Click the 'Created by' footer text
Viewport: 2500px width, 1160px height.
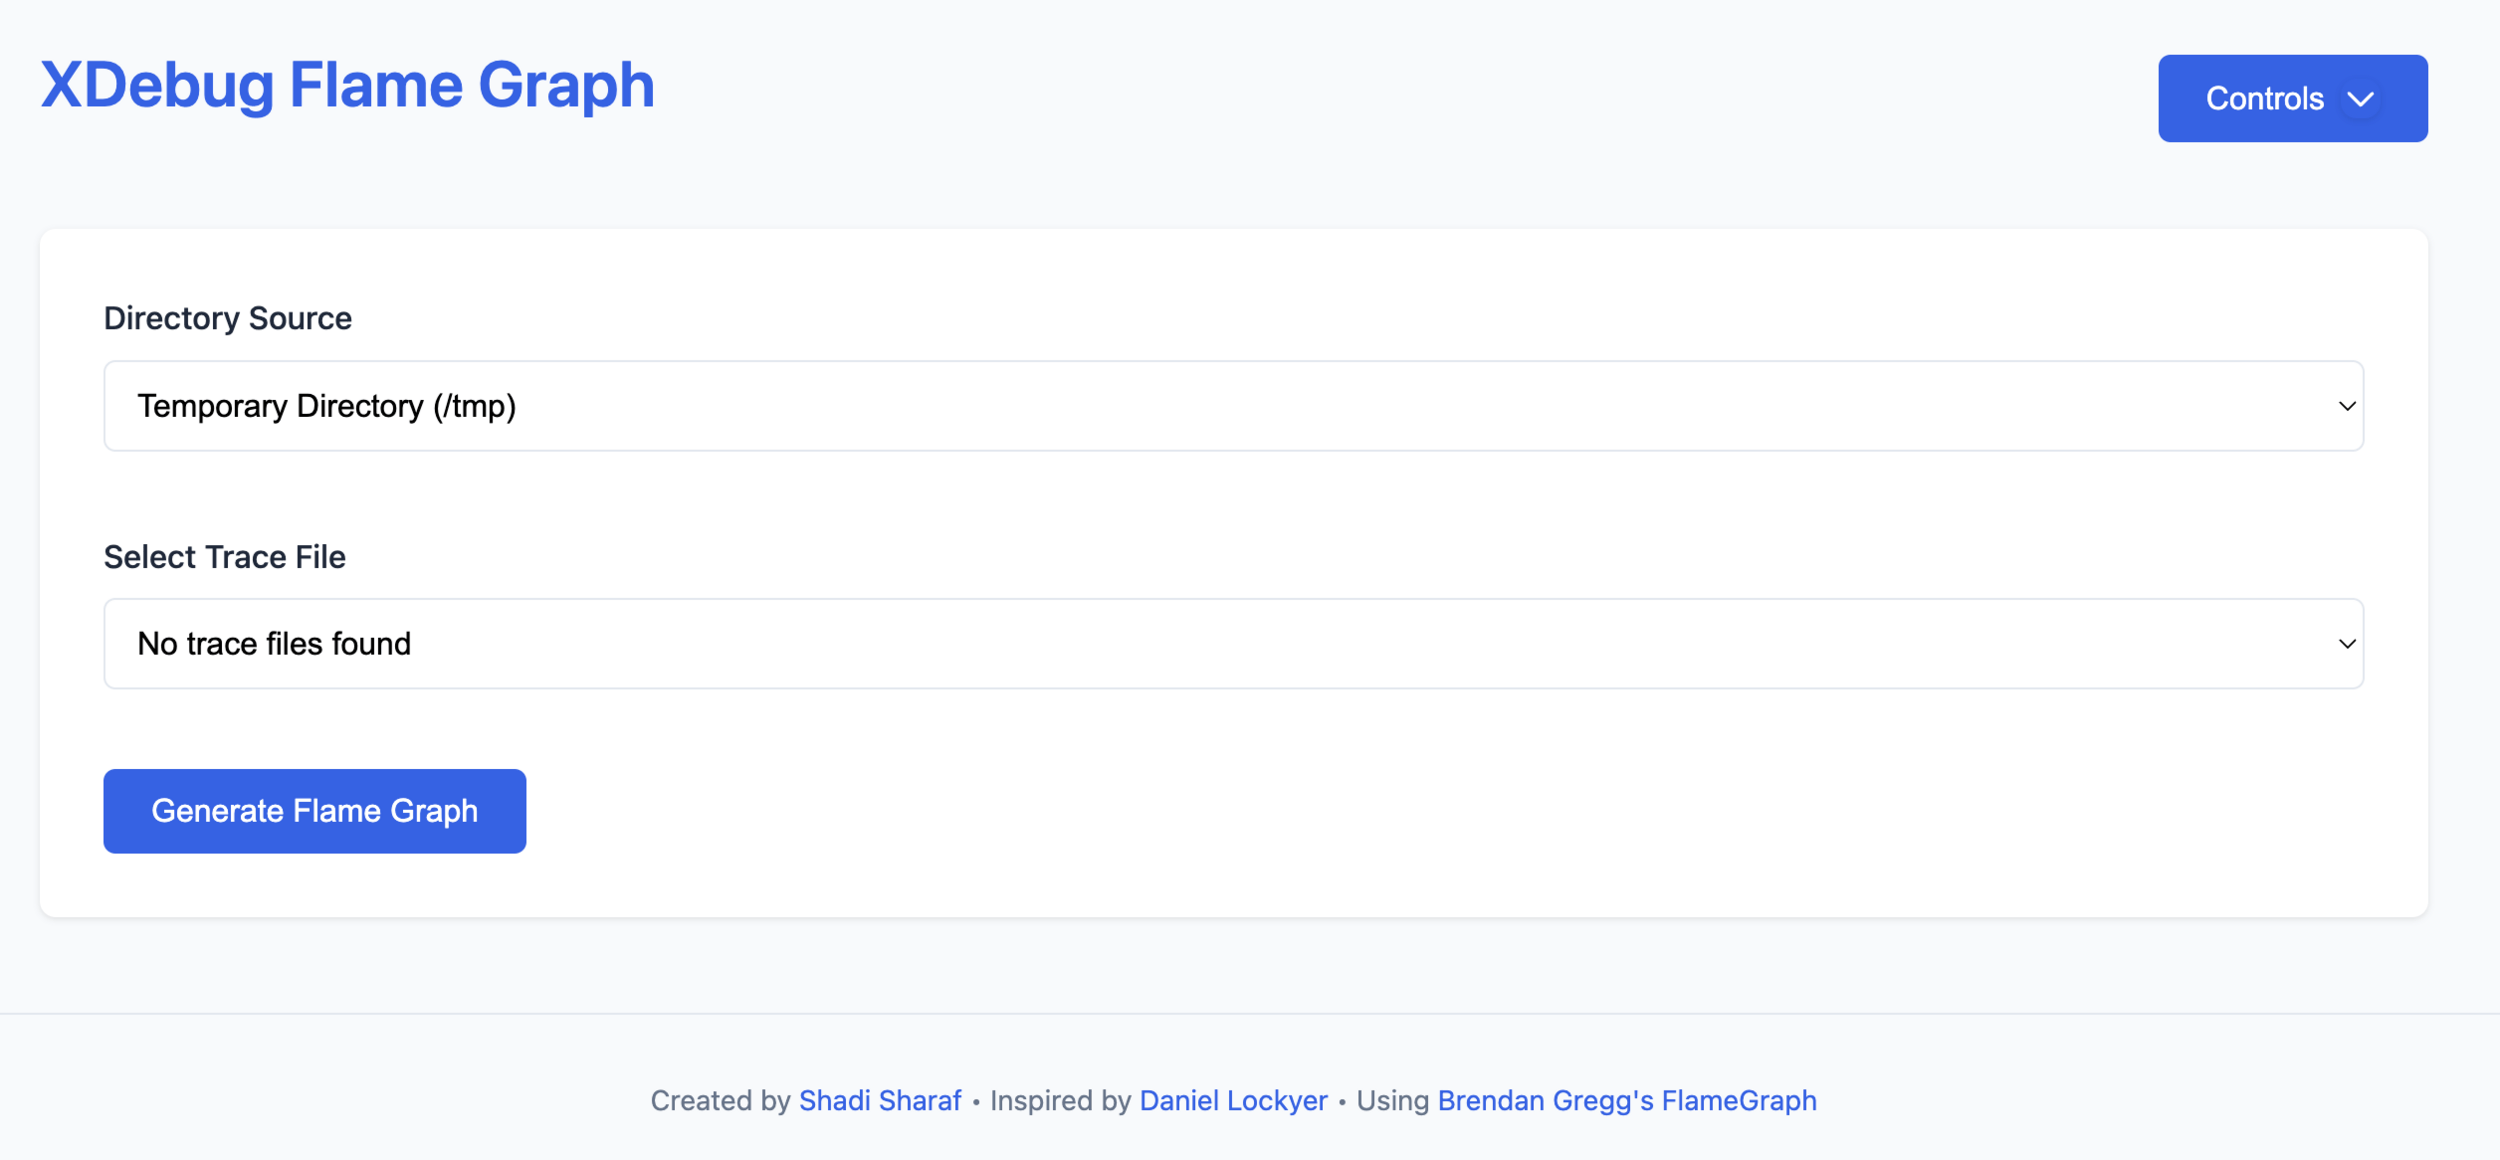click(720, 1100)
